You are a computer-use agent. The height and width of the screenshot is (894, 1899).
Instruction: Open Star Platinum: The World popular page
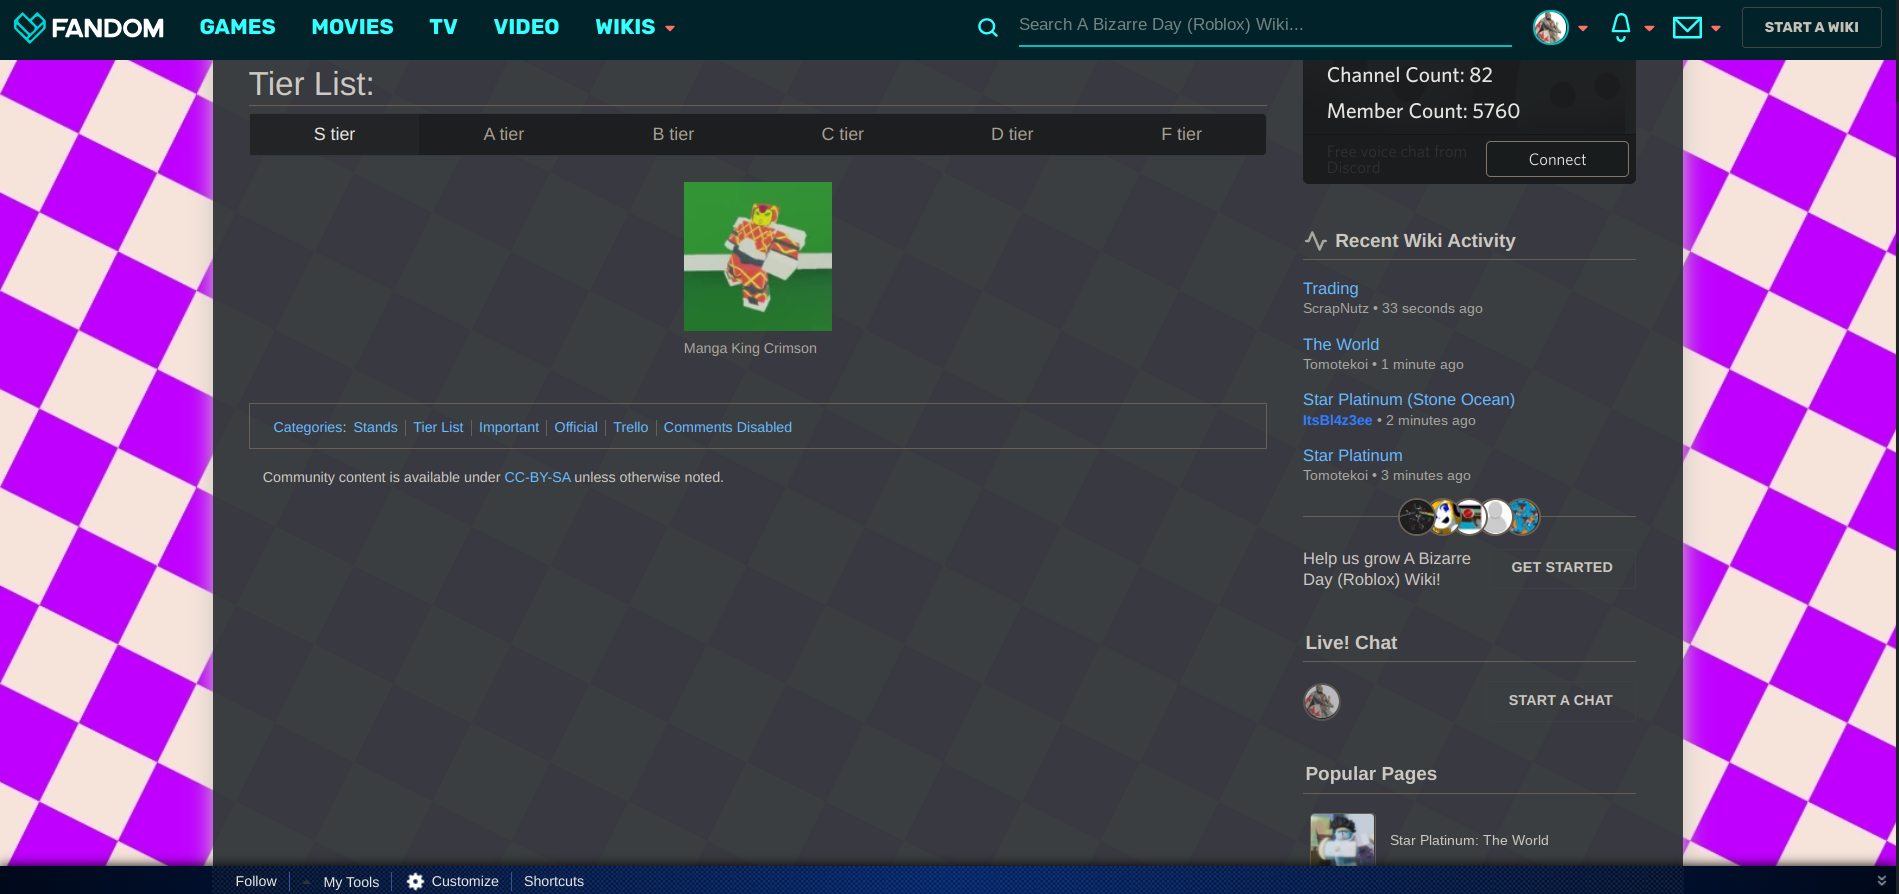pos(1469,840)
